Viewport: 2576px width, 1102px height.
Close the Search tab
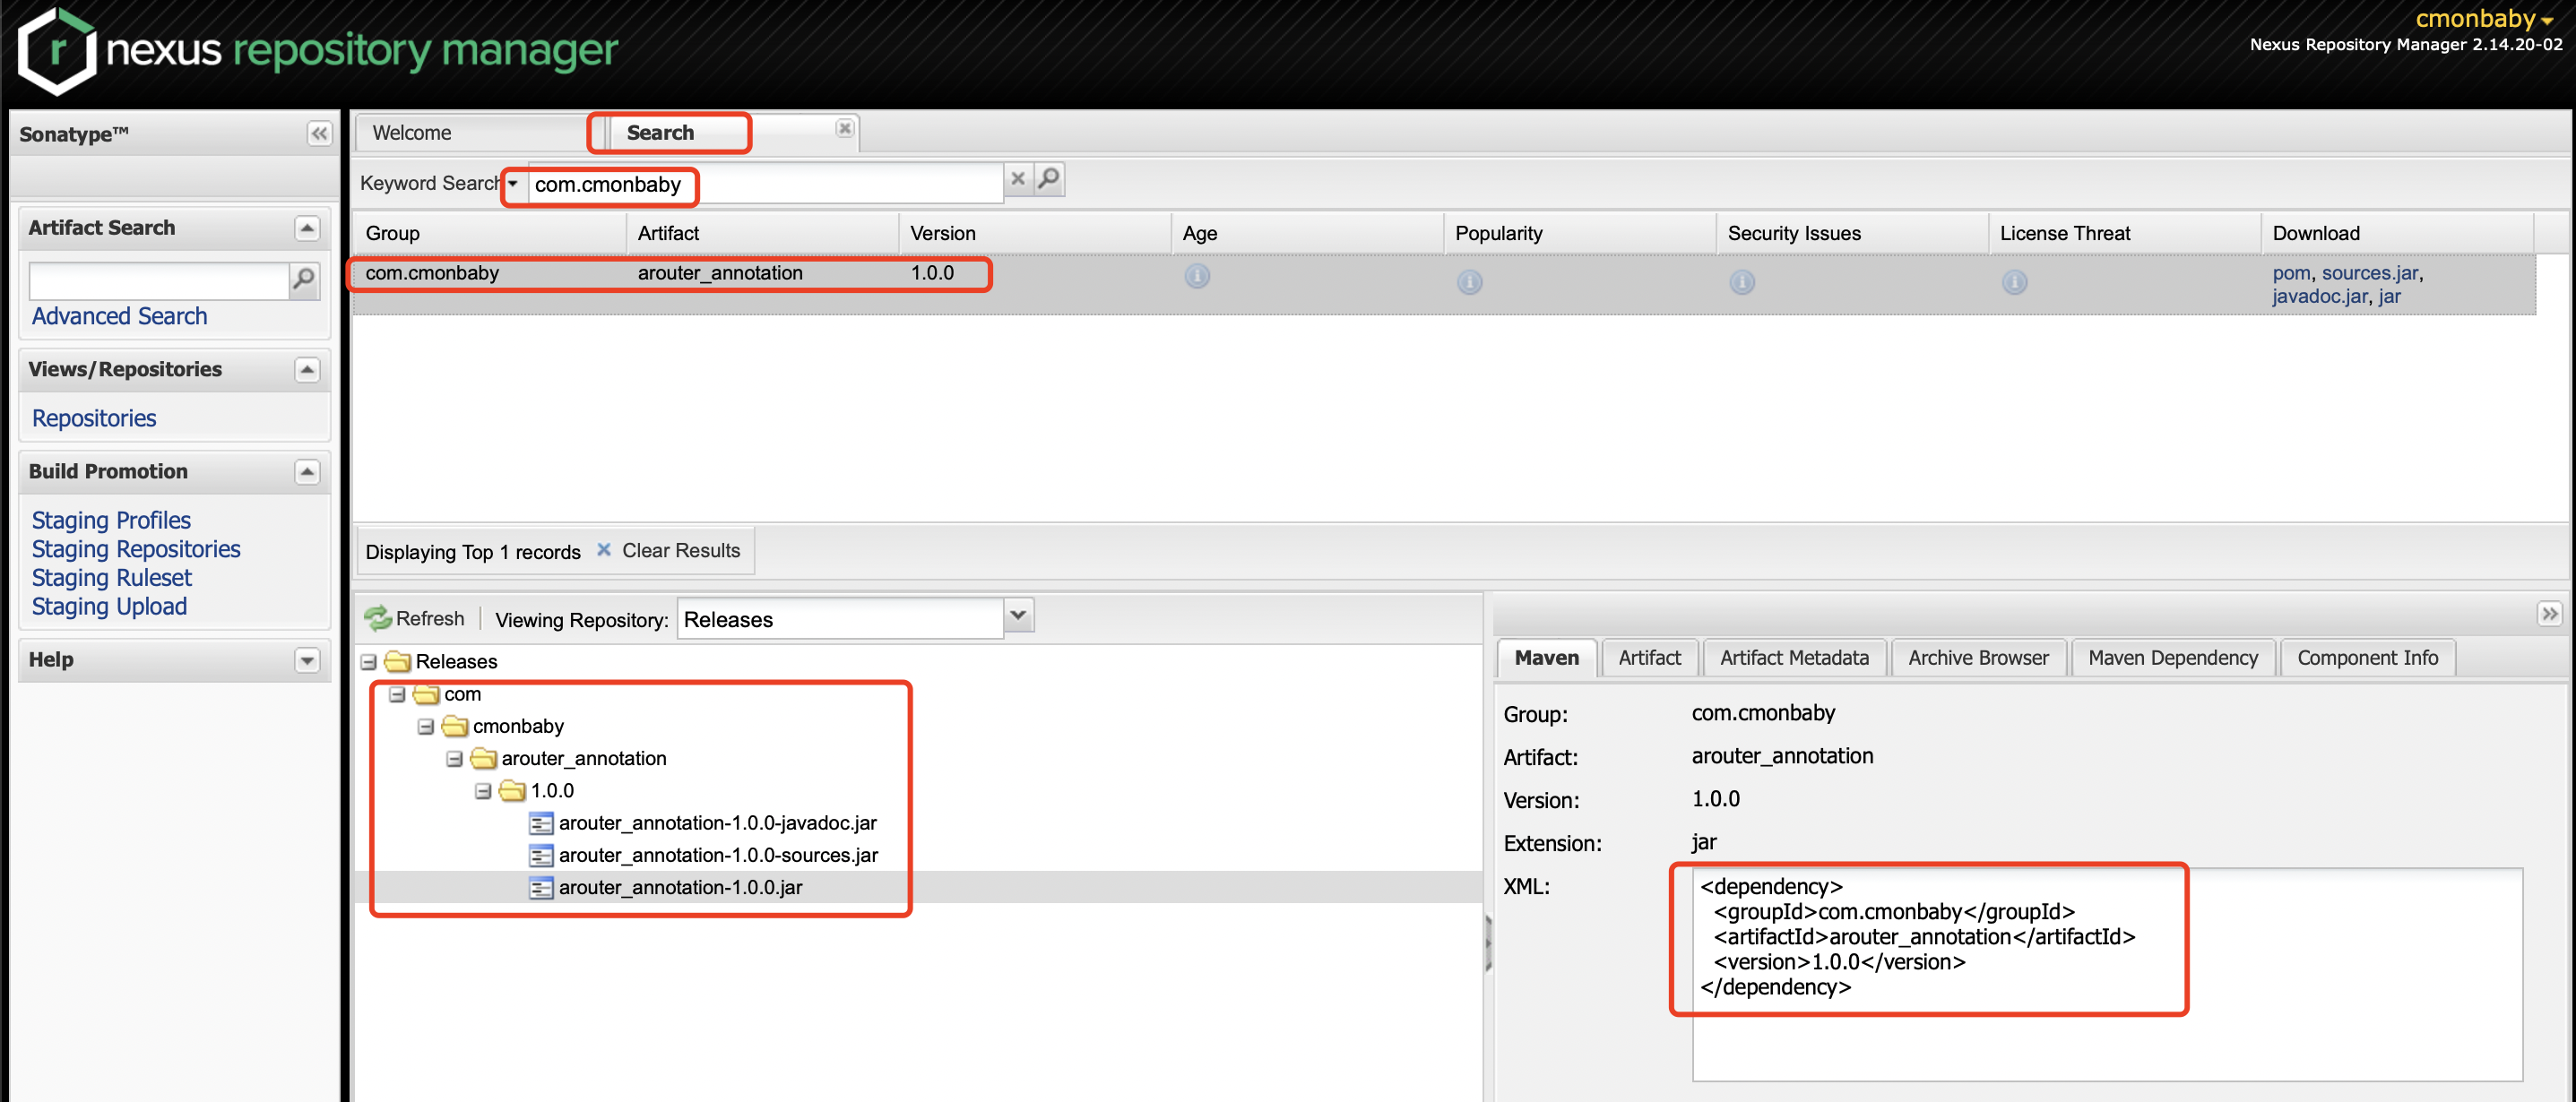tap(845, 129)
